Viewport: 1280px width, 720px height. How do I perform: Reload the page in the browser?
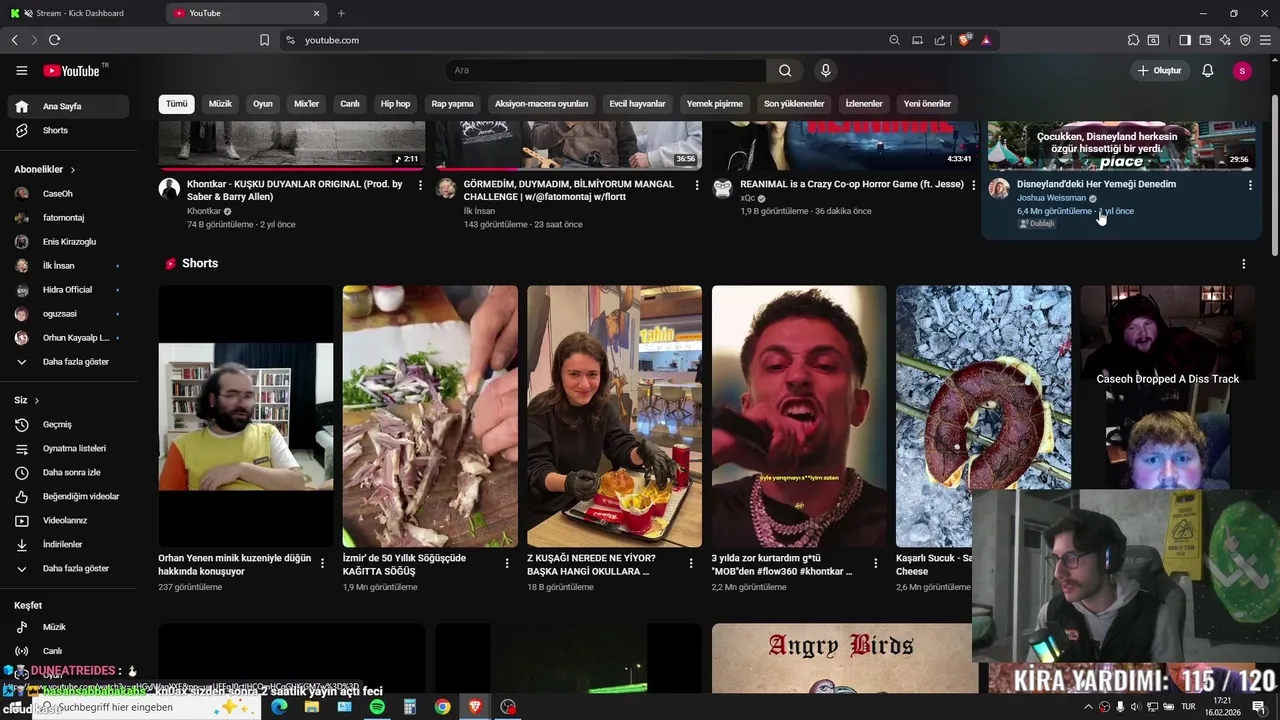point(54,40)
